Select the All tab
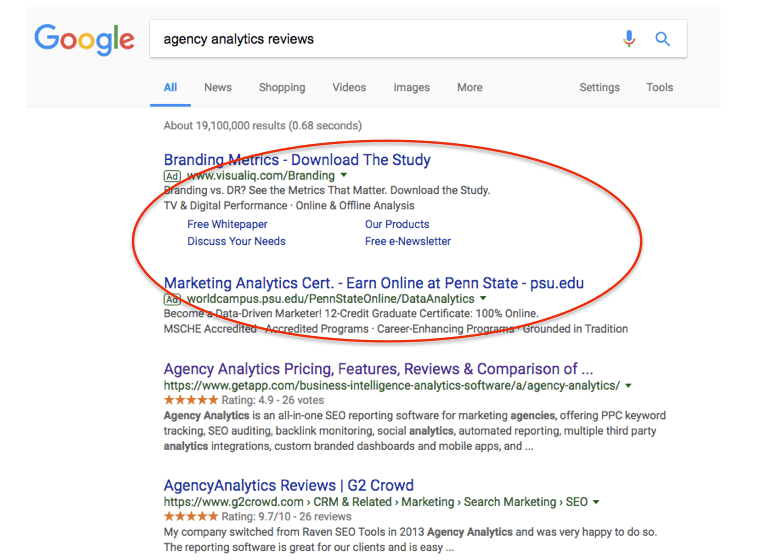 point(170,88)
